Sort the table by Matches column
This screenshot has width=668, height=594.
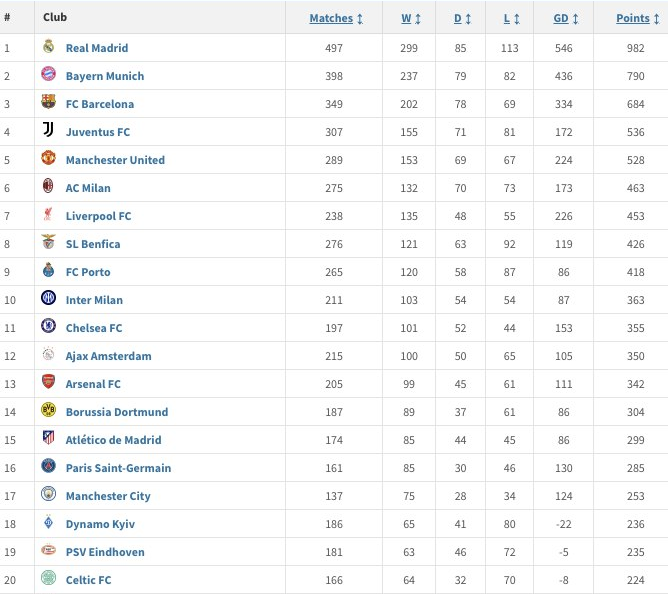336,18
